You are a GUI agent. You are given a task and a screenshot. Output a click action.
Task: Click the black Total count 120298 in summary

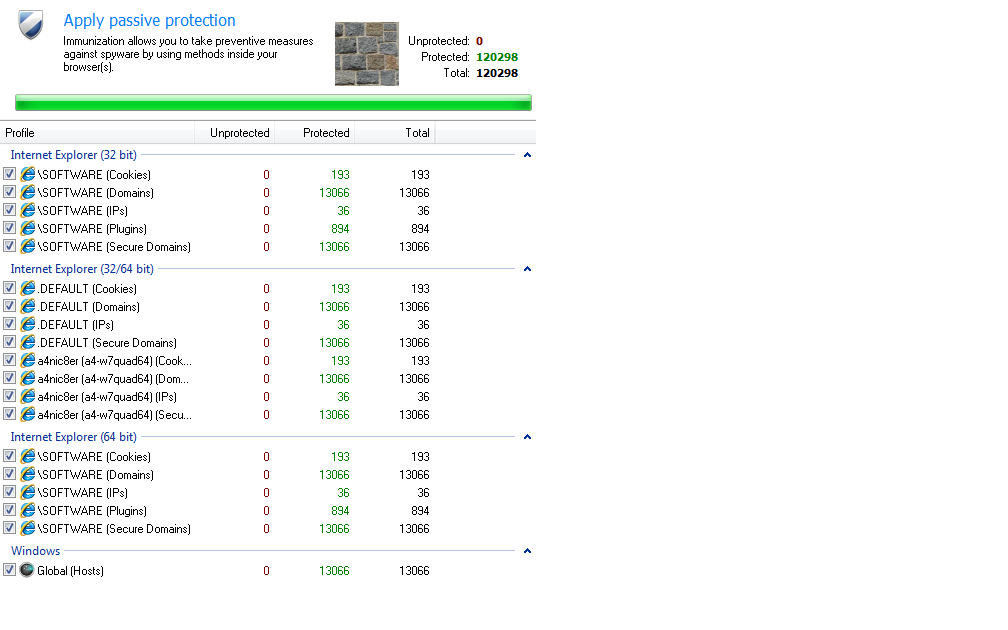click(x=497, y=73)
